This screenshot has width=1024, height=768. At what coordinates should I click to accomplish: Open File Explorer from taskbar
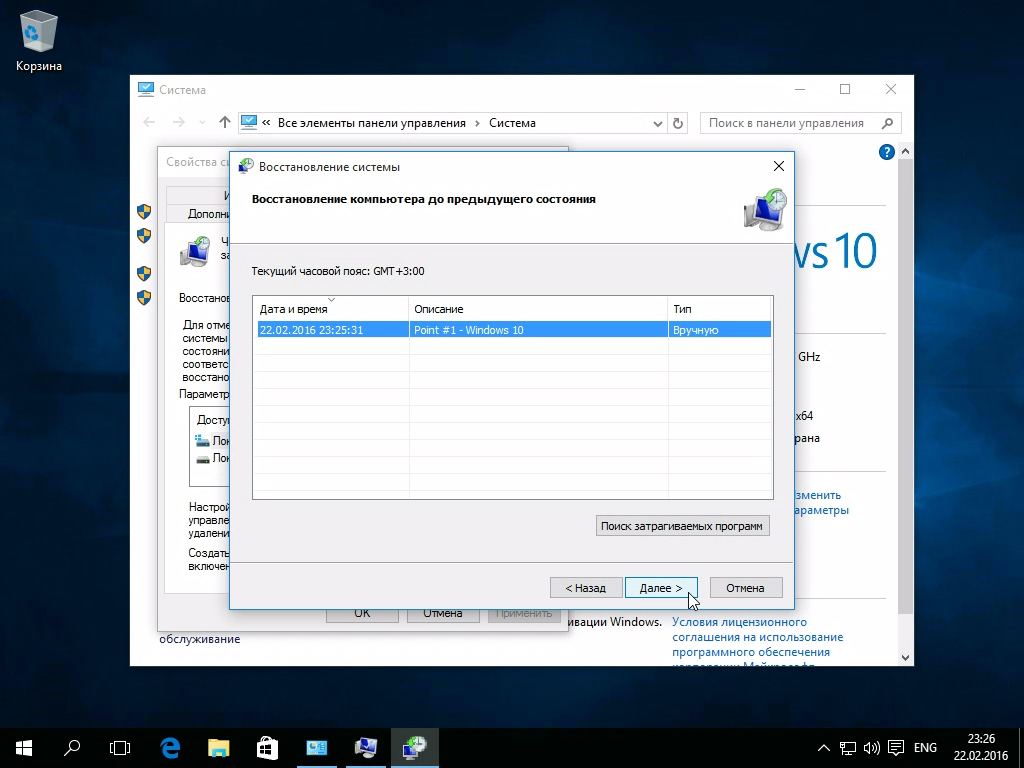point(219,748)
